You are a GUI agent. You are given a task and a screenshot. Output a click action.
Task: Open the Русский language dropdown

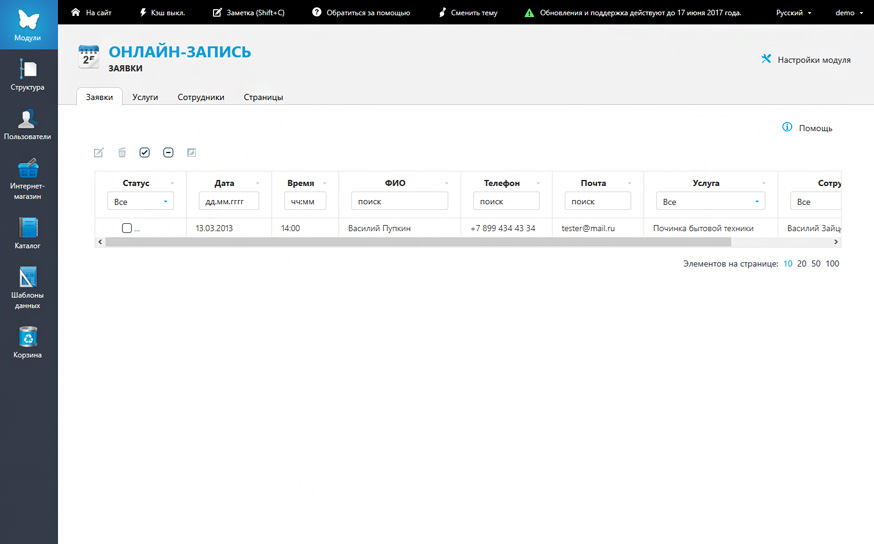793,12
